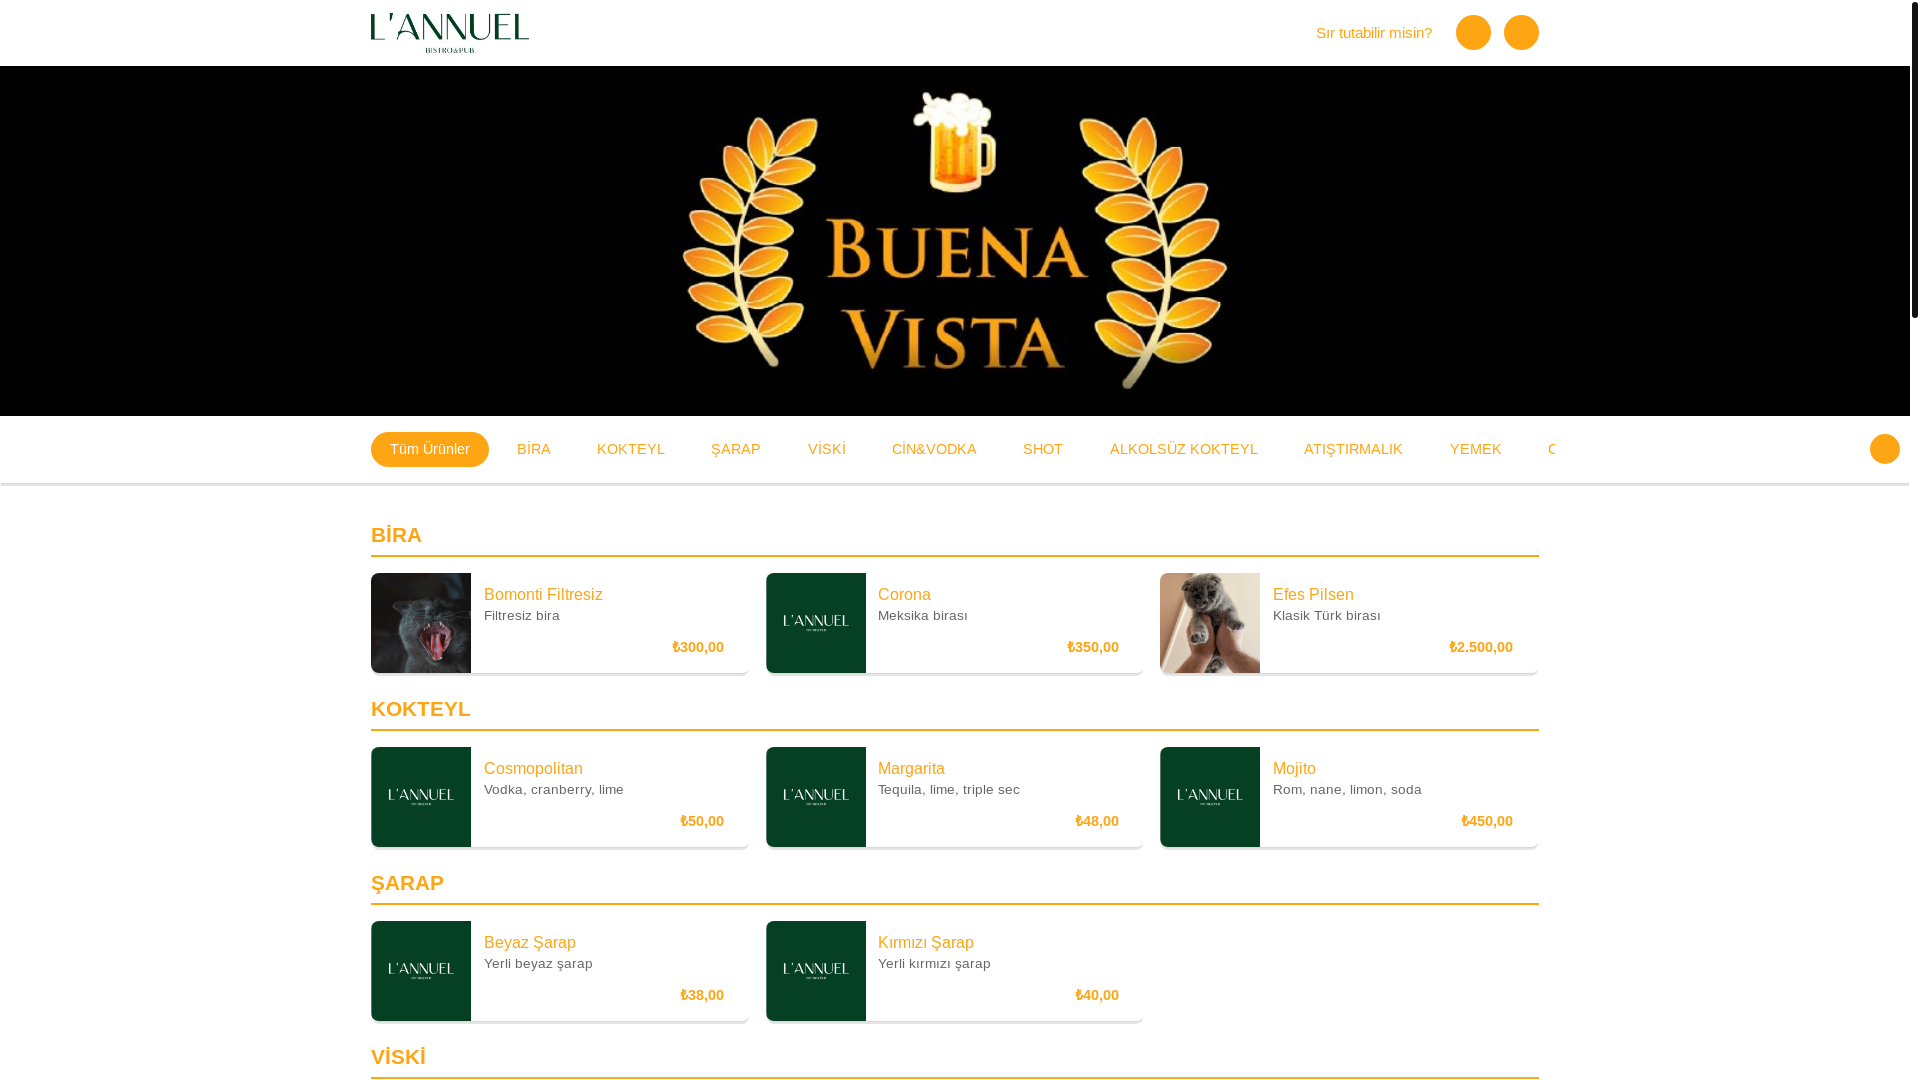Click the 'Tequila, lime, triple sec' description
Screen dimensions: 1920x1080
[x=949, y=789]
